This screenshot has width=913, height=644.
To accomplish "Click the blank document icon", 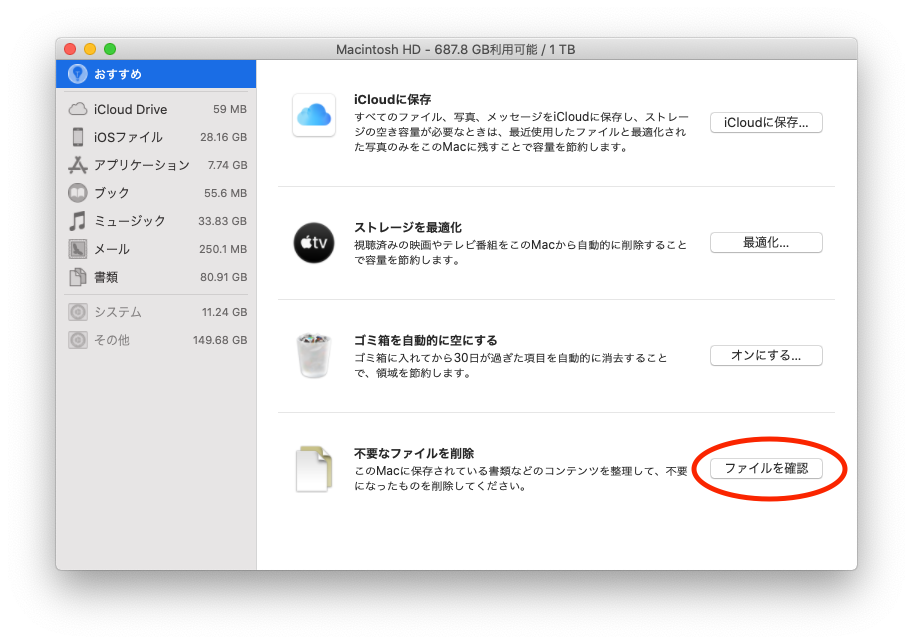I will click(314, 469).
